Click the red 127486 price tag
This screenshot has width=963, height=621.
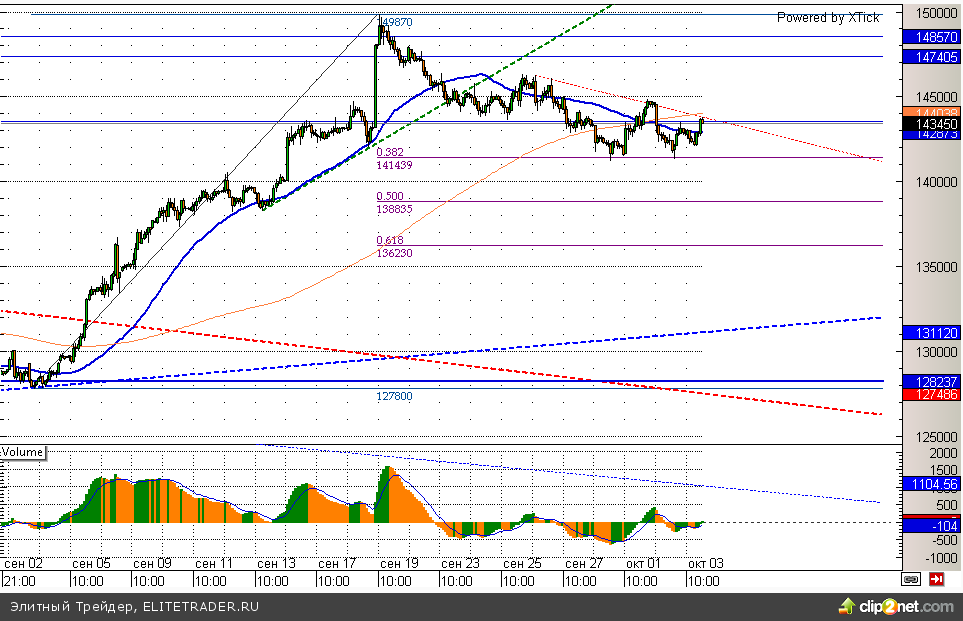(931, 395)
